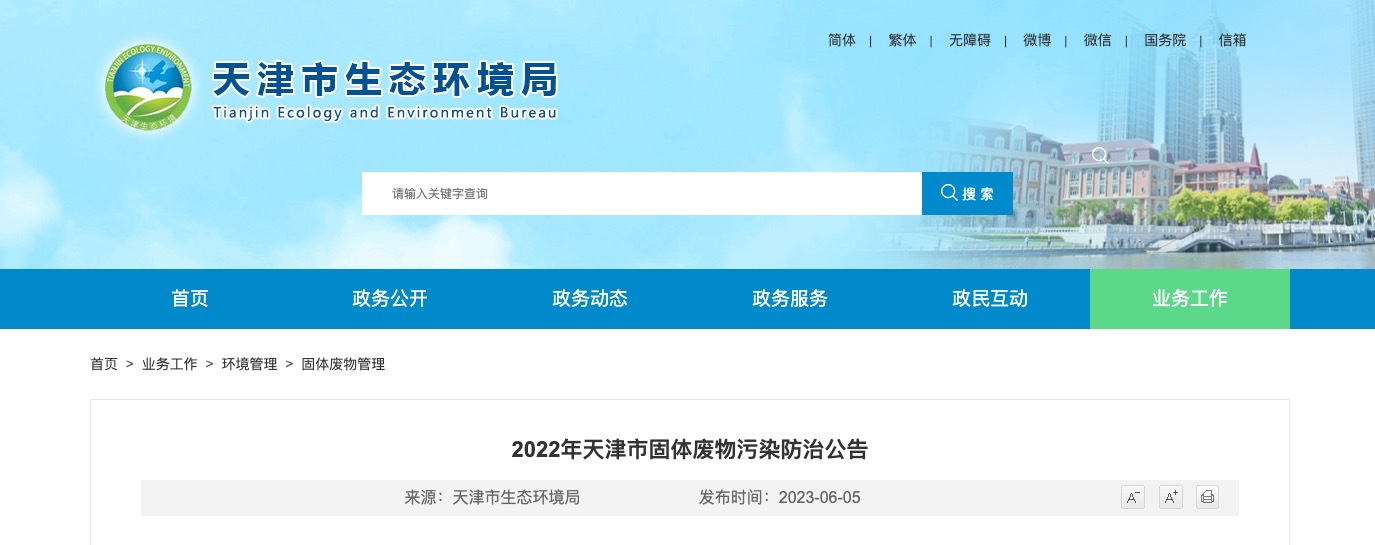Open the 微信 link in the header

tap(1097, 40)
